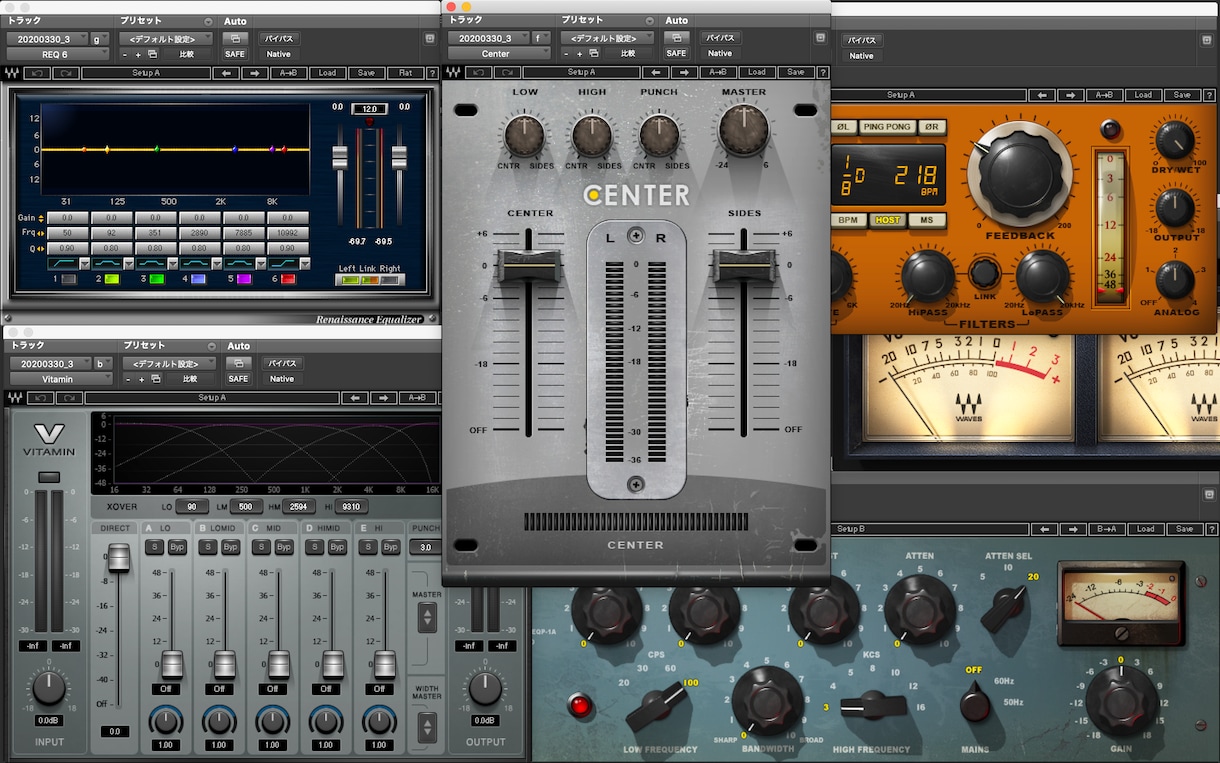1220x763 pixels.
Task: Click the red power lamp on the EQP-1A
Action: pos(578,705)
